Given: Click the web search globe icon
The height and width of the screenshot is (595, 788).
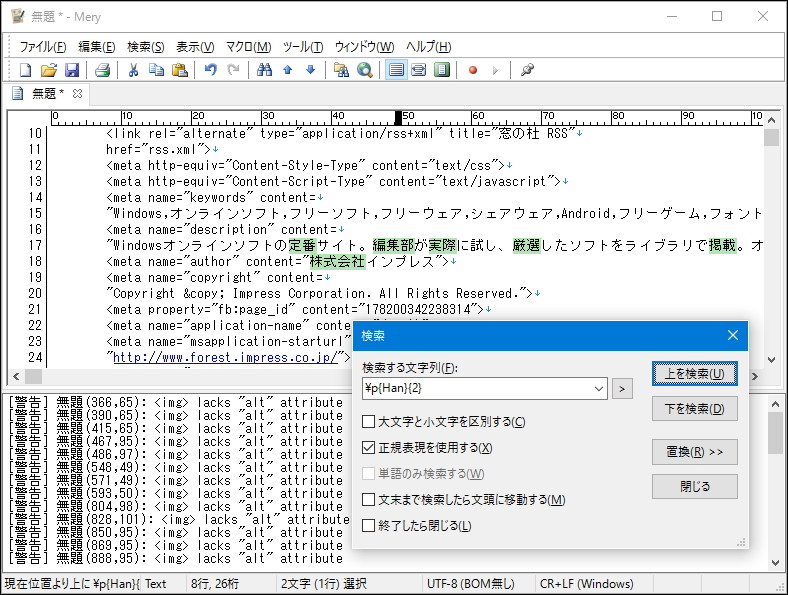Looking at the screenshot, I should tap(365, 70).
